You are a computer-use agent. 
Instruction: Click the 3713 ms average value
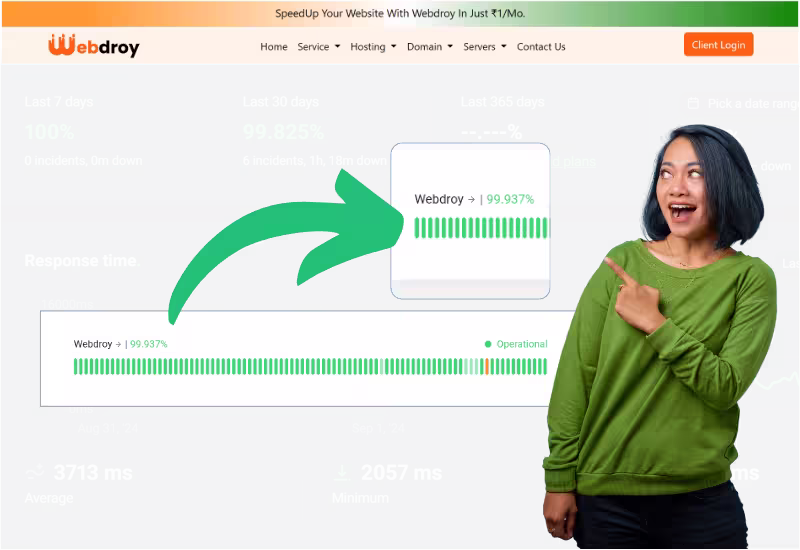tap(93, 472)
